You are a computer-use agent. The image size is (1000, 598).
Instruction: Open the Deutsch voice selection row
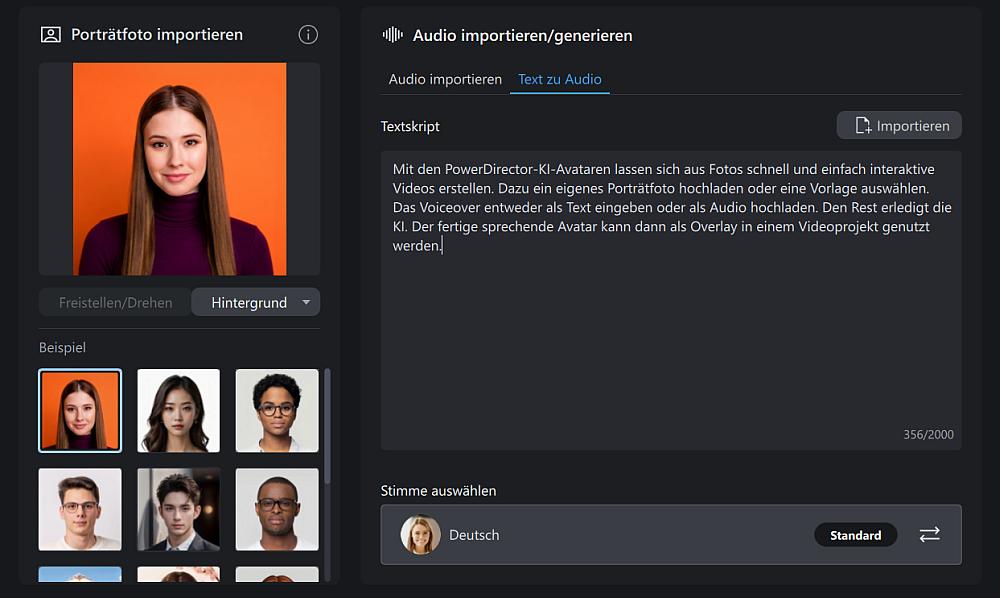tap(671, 534)
